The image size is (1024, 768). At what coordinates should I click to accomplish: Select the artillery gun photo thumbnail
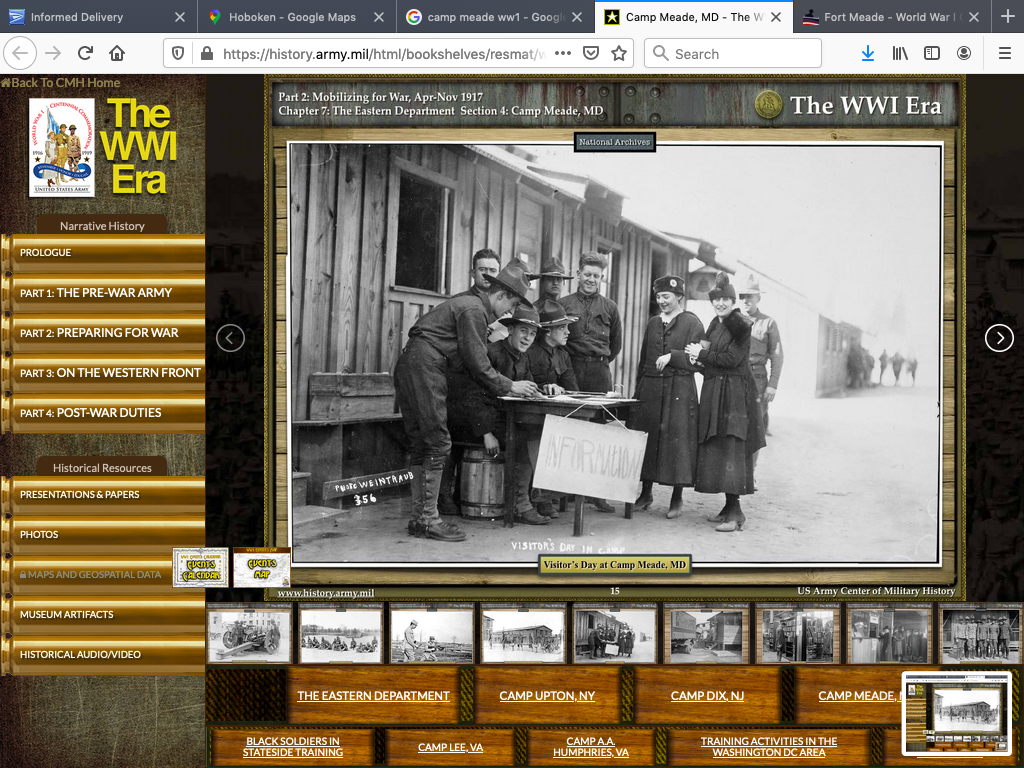click(250, 635)
